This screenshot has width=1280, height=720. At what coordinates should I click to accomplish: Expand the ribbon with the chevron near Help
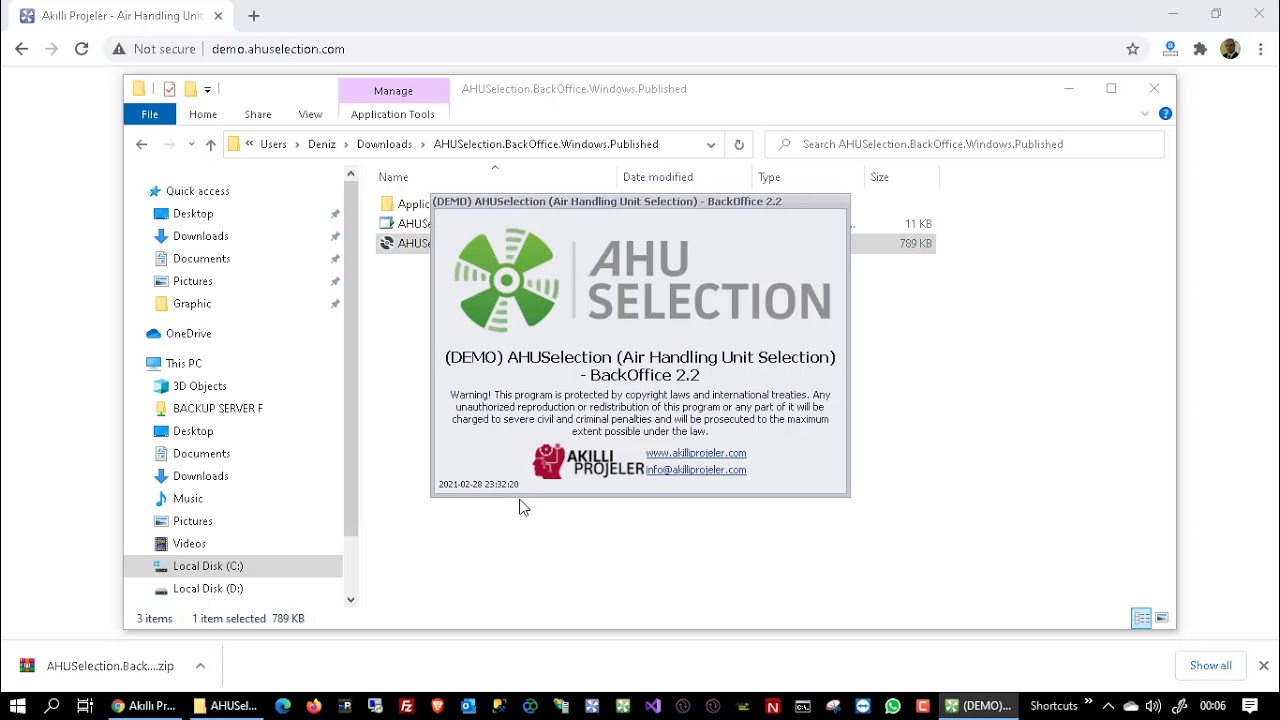tap(1145, 114)
